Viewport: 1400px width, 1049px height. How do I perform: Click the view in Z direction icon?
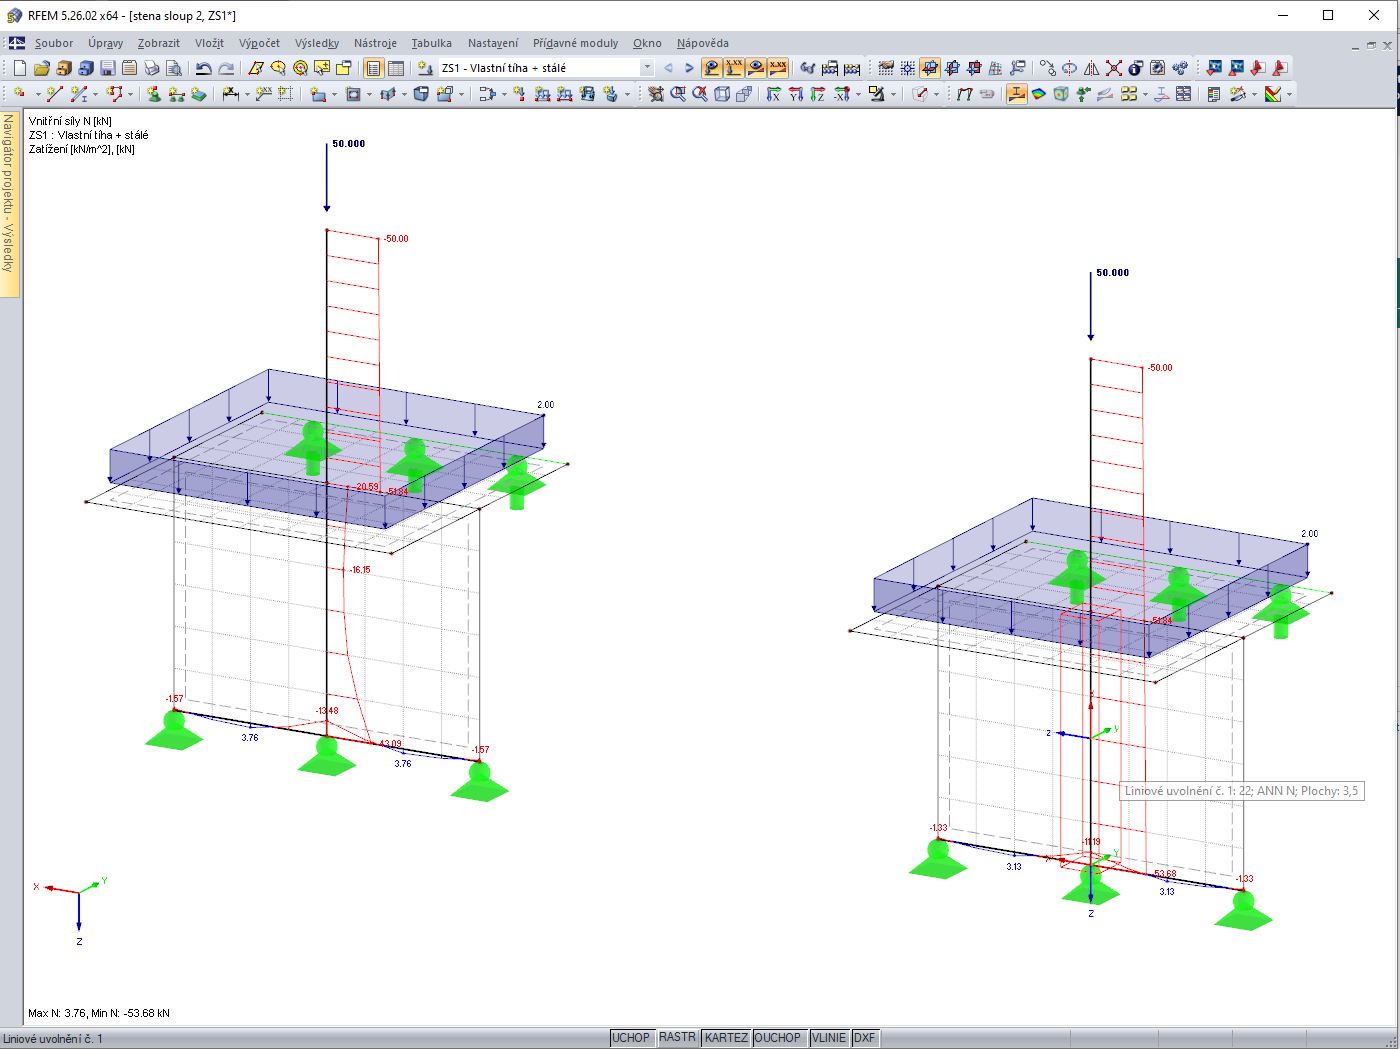tap(818, 94)
